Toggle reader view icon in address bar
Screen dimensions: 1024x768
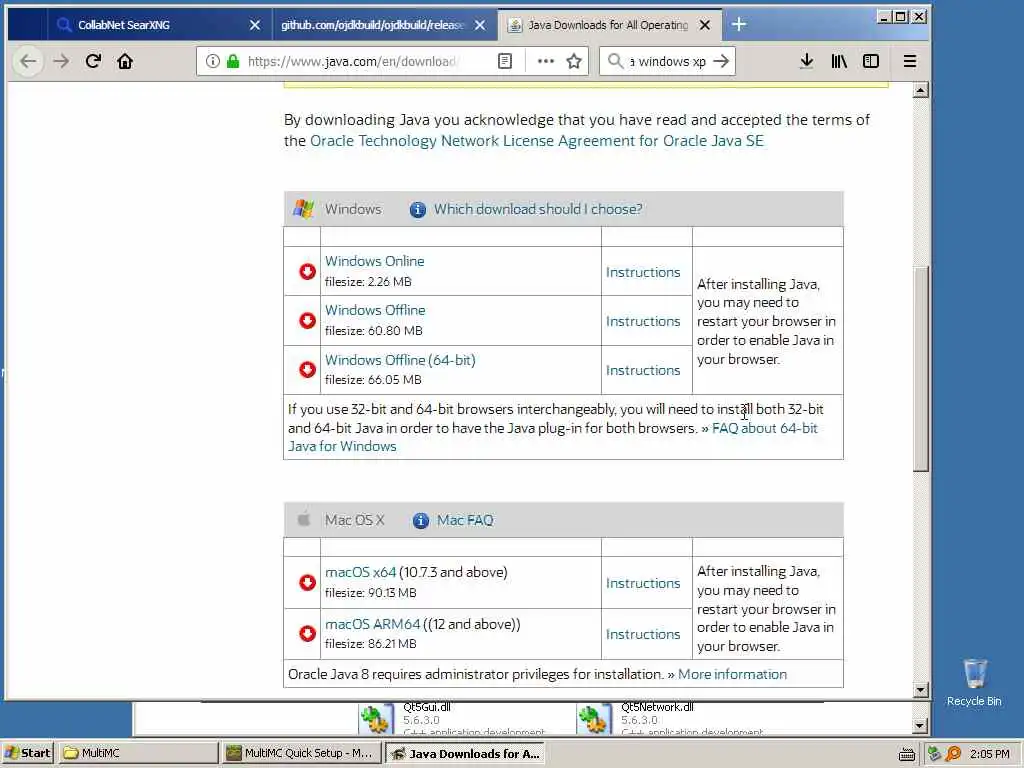(x=505, y=61)
